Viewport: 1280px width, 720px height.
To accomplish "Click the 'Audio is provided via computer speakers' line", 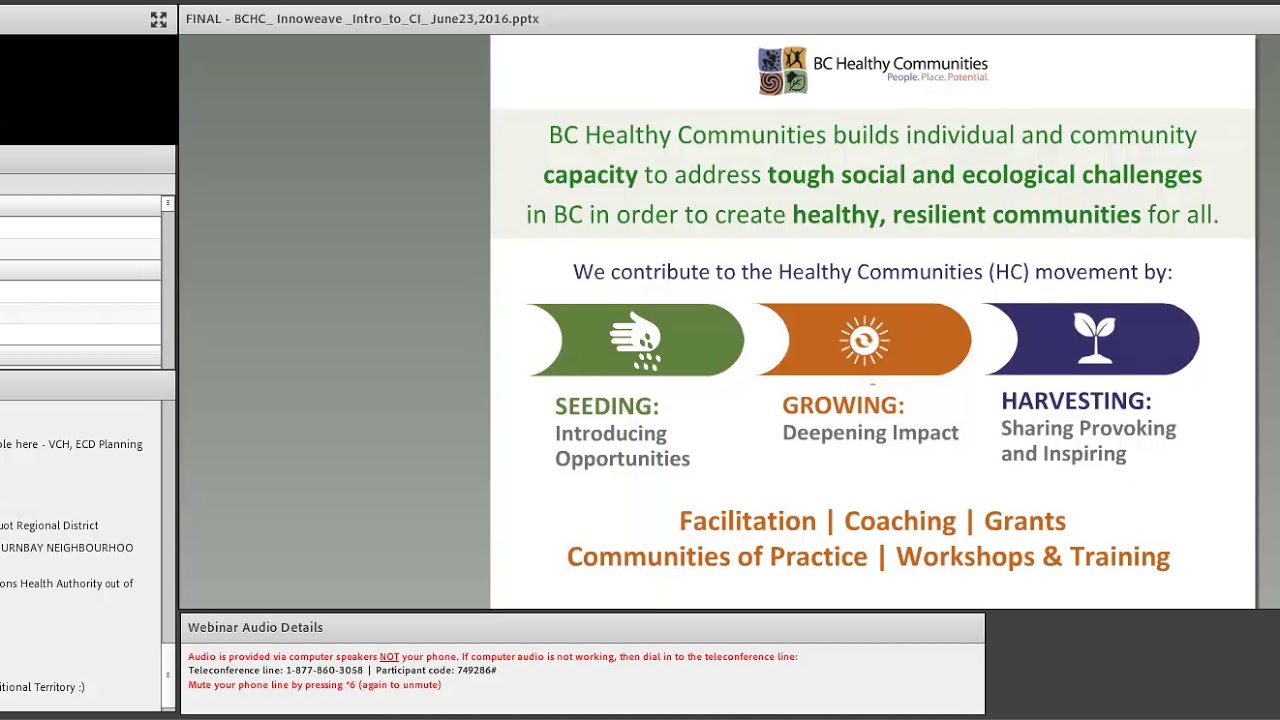I will 493,657.
